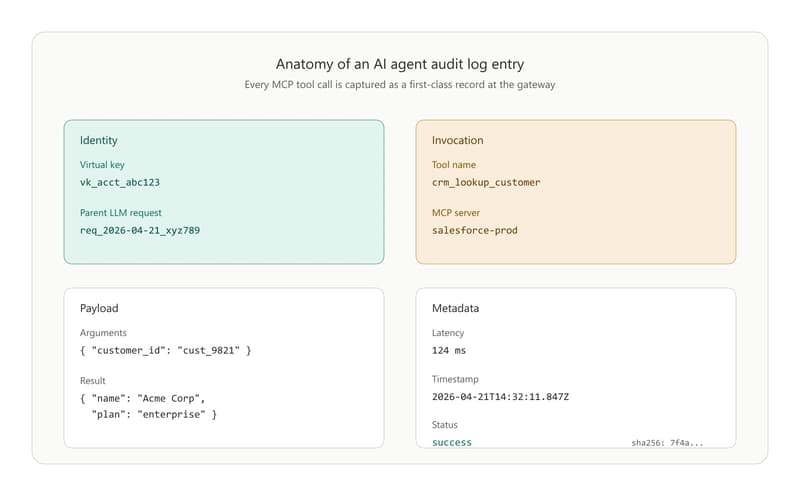Click the Arguments label

point(103,333)
